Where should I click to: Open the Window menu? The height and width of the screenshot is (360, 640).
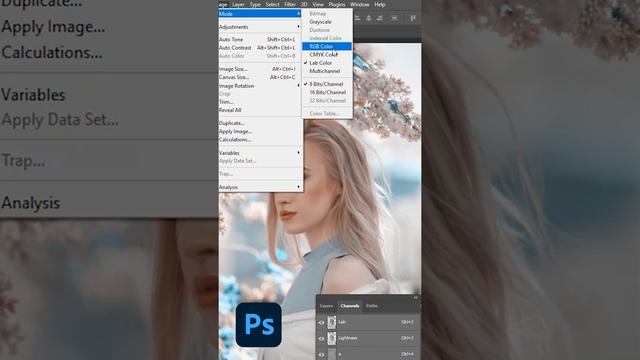(x=360, y=4)
